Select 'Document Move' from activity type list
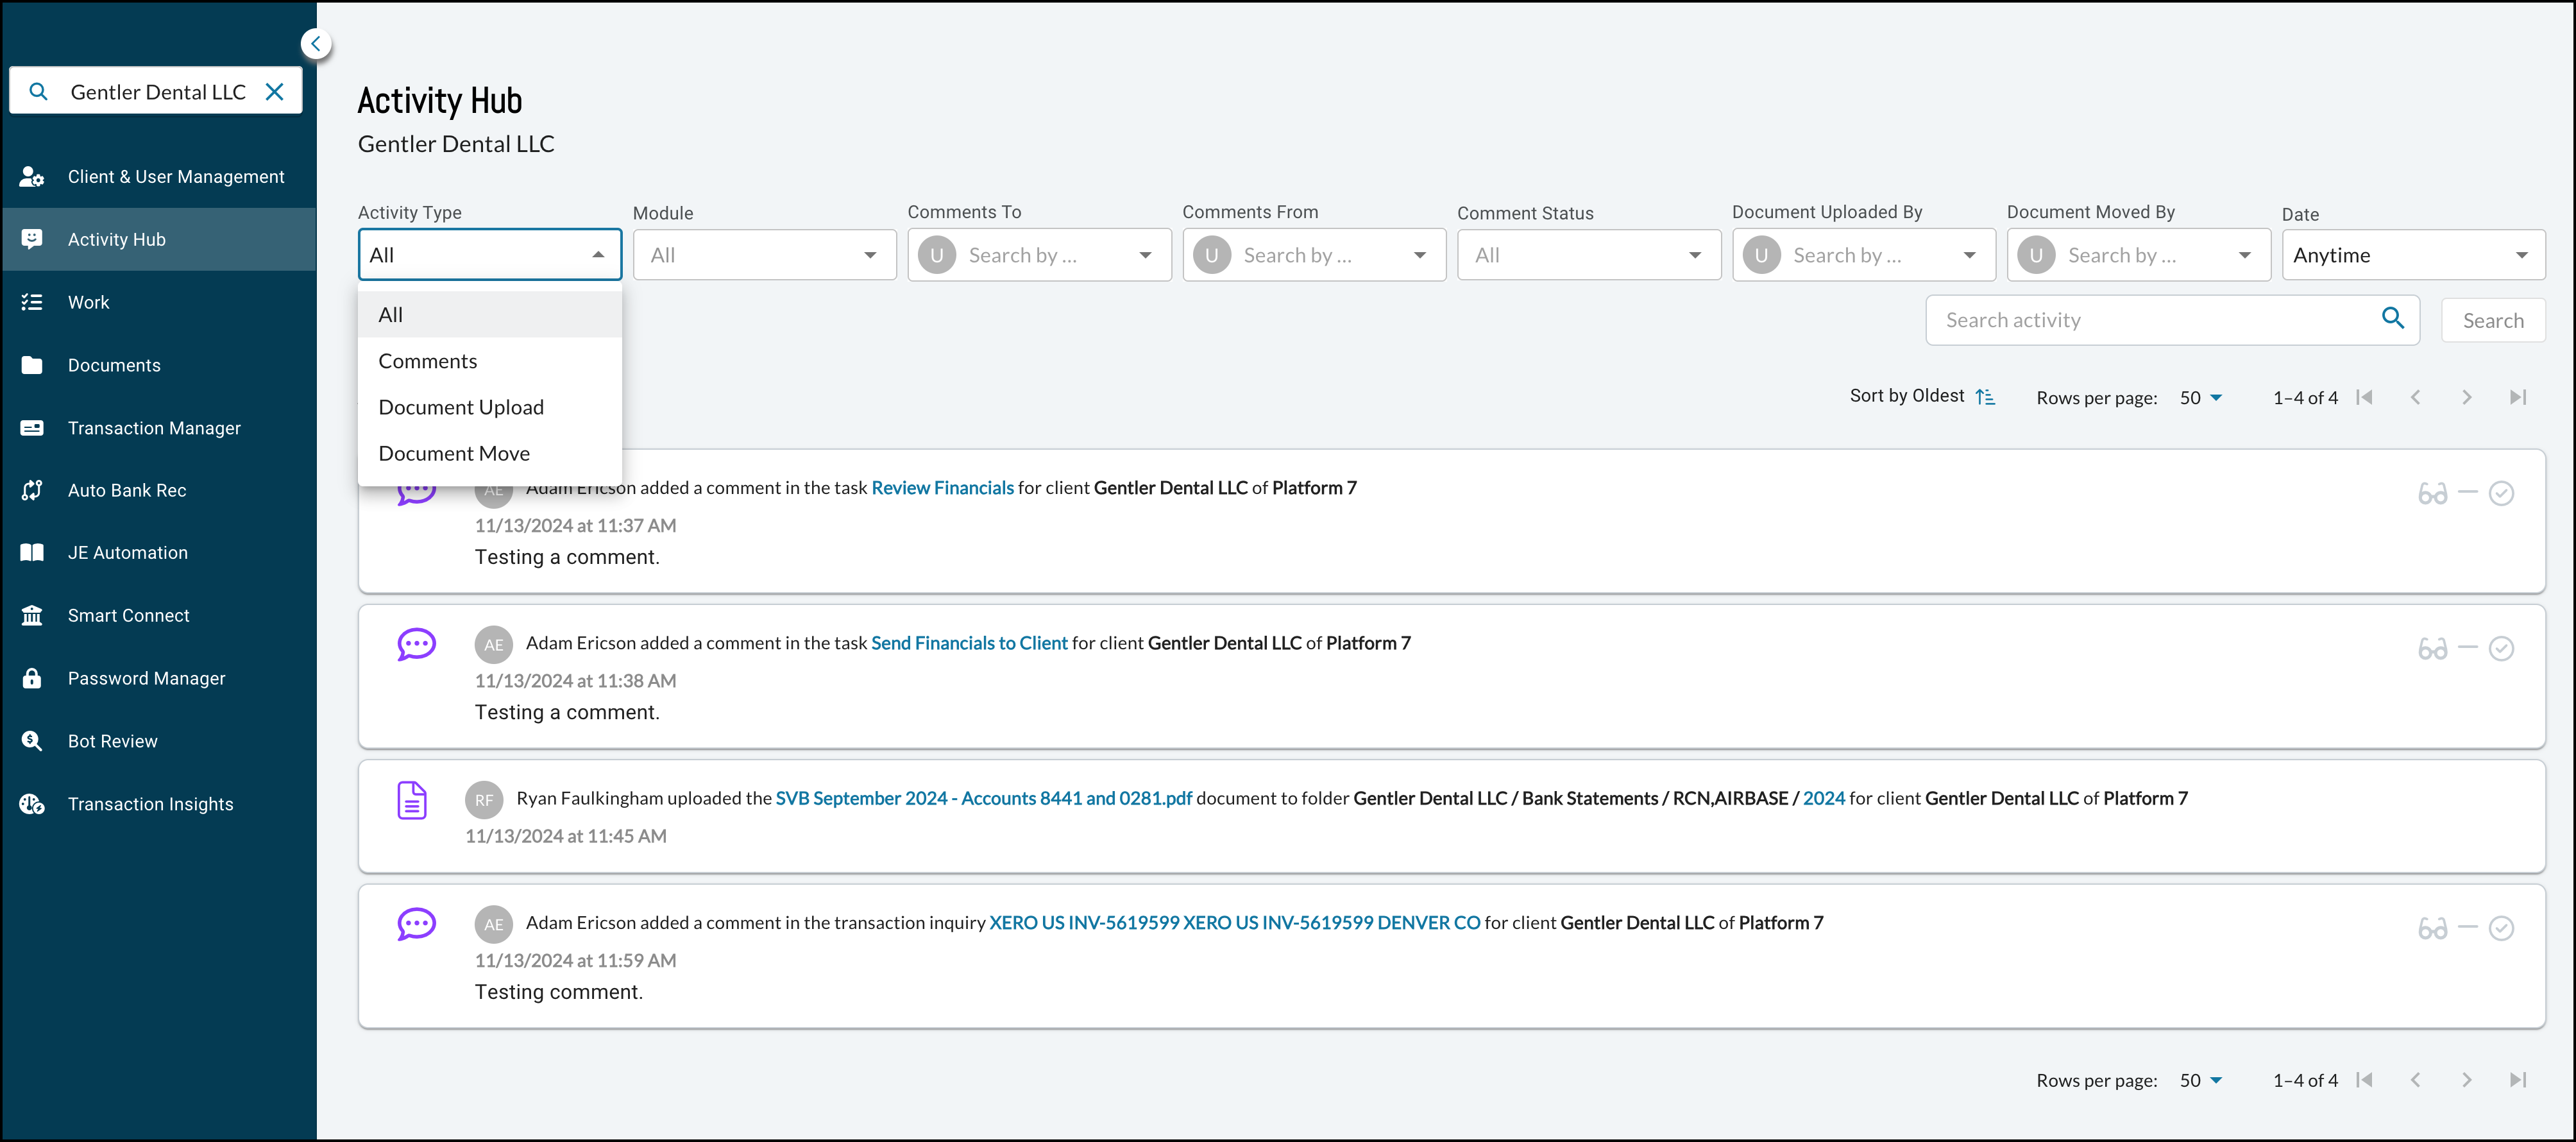Image resolution: width=2576 pixels, height=1142 pixels. point(453,452)
